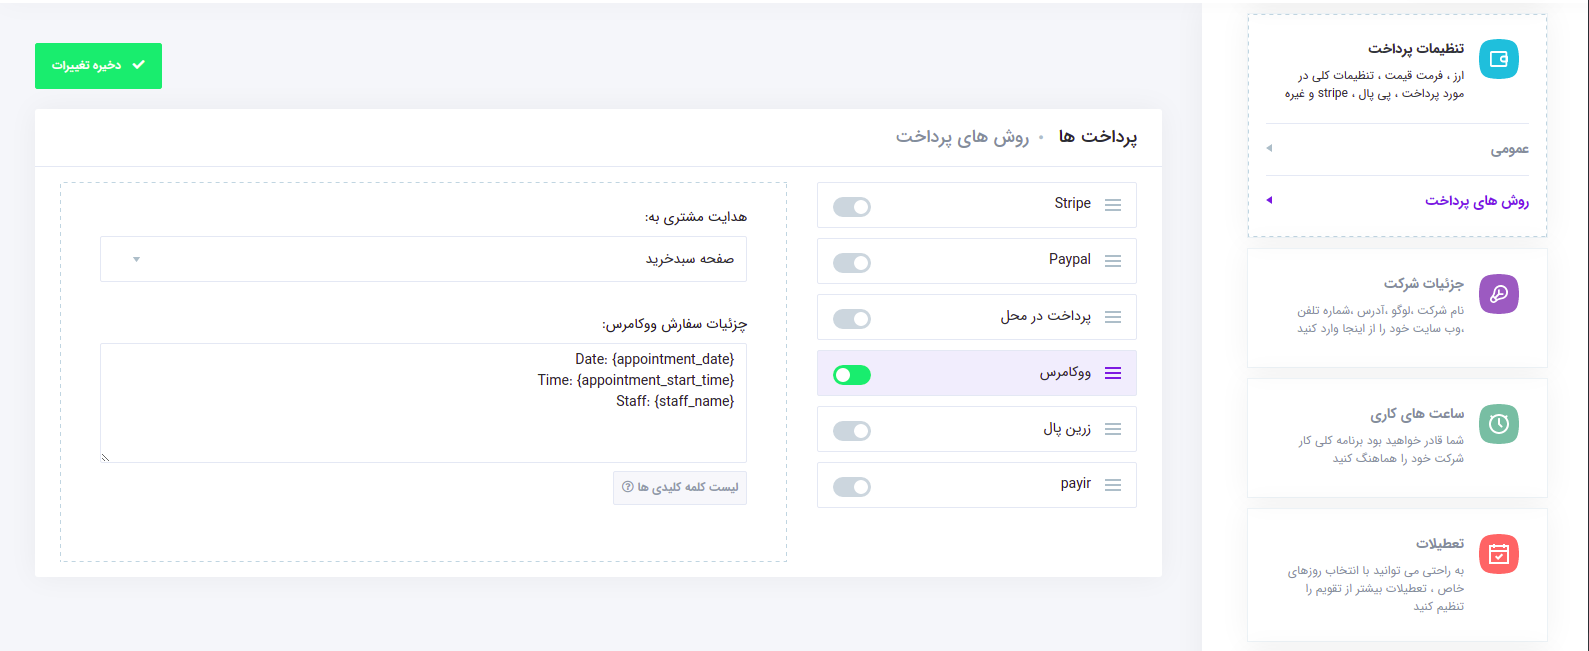The width and height of the screenshot is (1589, 651).
Task: Enable the Stripe payment toggle
Action: 851,205
